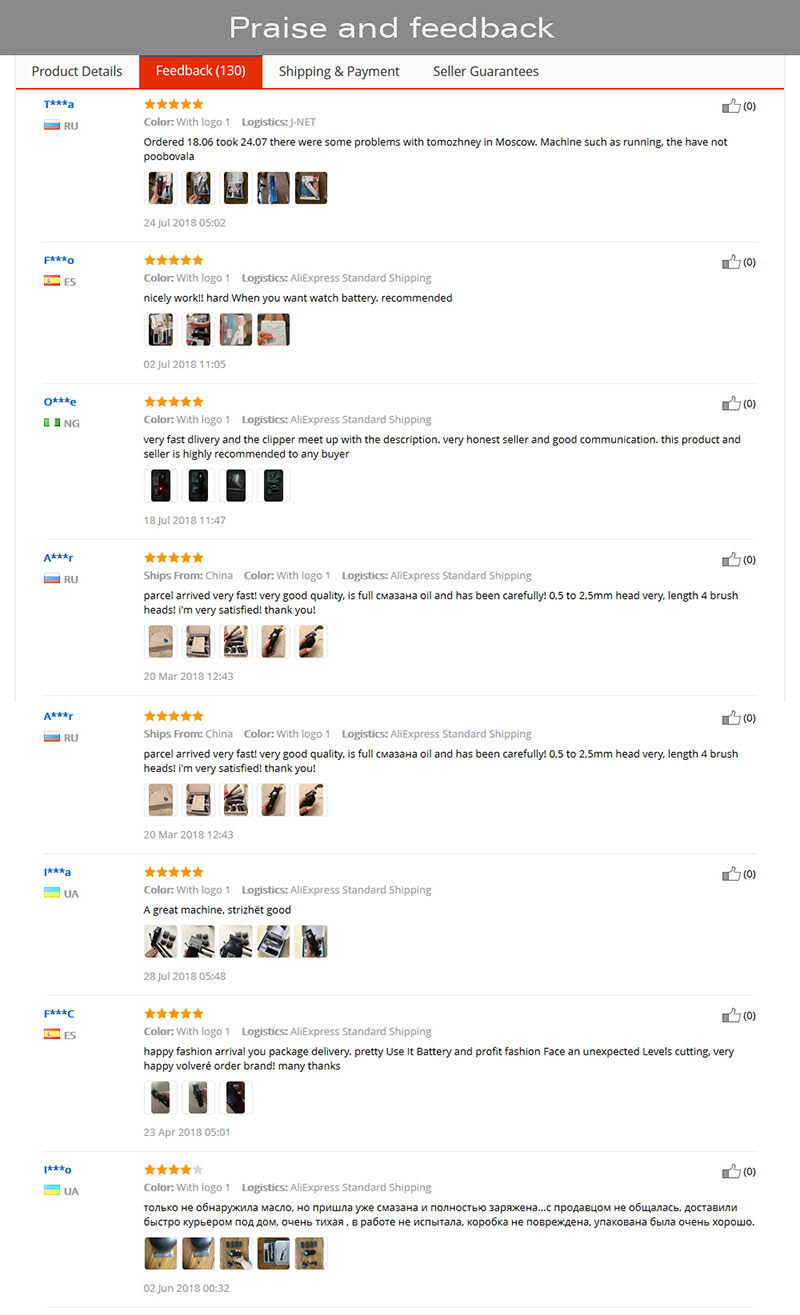This screenshot has width=800, height=1315.
Task: Click thumbs-up on I***o's four-star review
Action: 731,1171
